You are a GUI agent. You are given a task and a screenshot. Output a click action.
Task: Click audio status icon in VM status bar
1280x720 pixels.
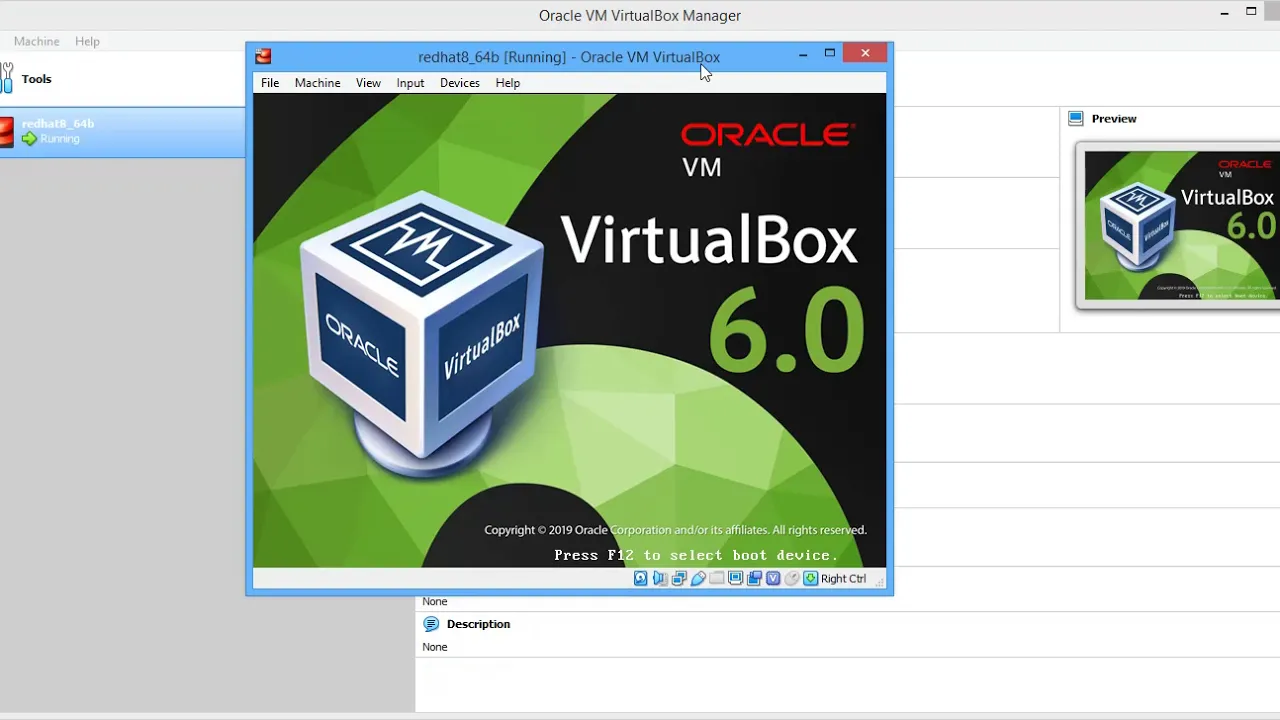(x=660, y=578)
